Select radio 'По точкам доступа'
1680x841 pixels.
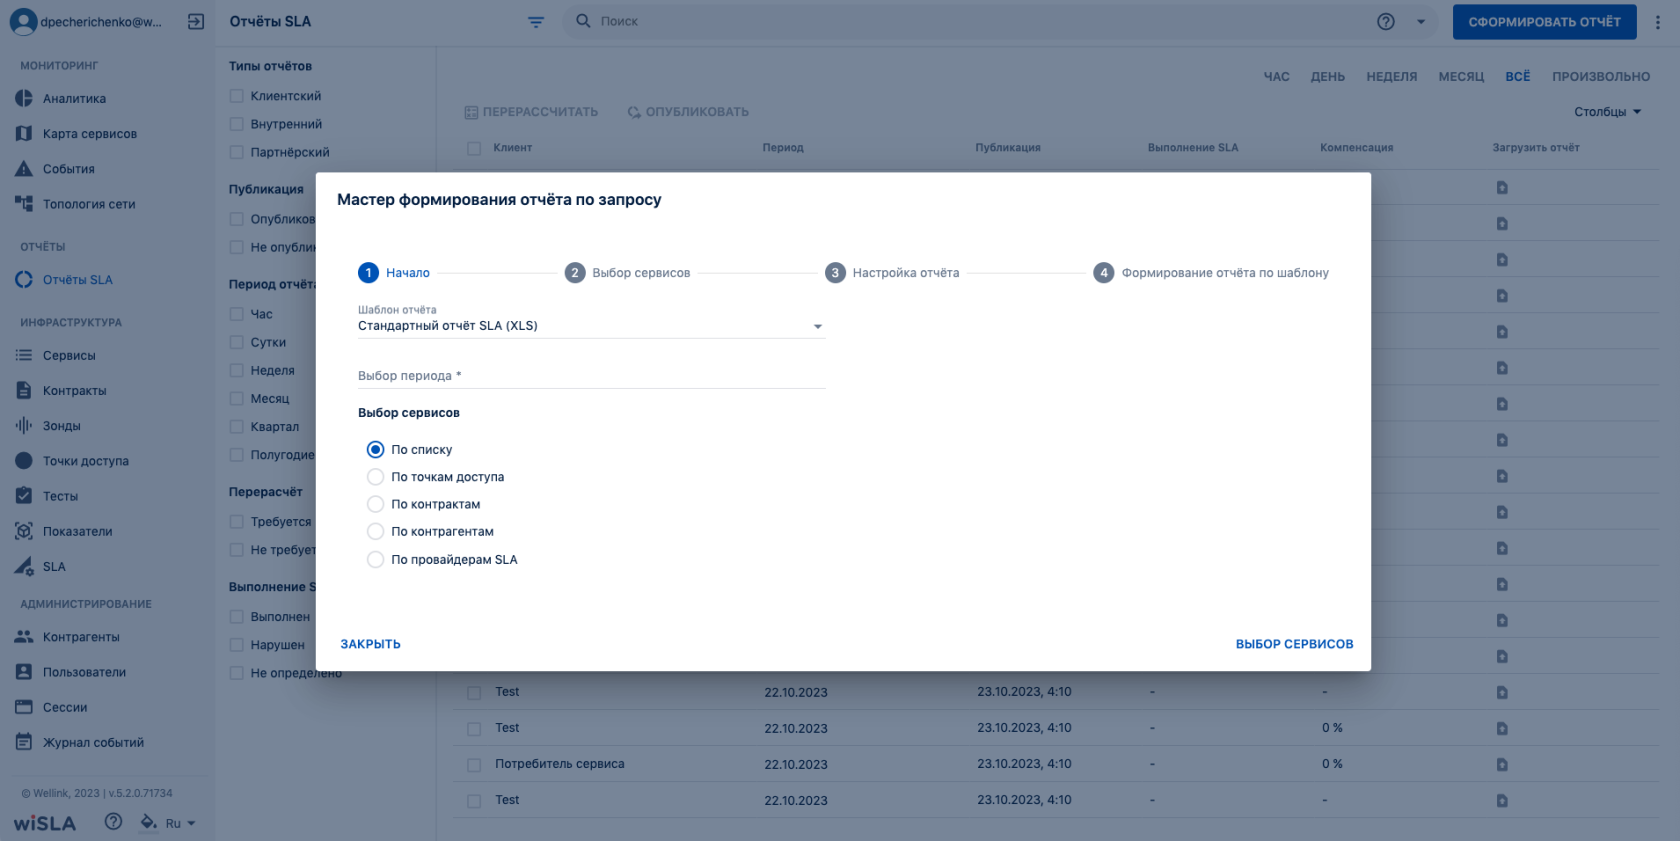[376, 477]
